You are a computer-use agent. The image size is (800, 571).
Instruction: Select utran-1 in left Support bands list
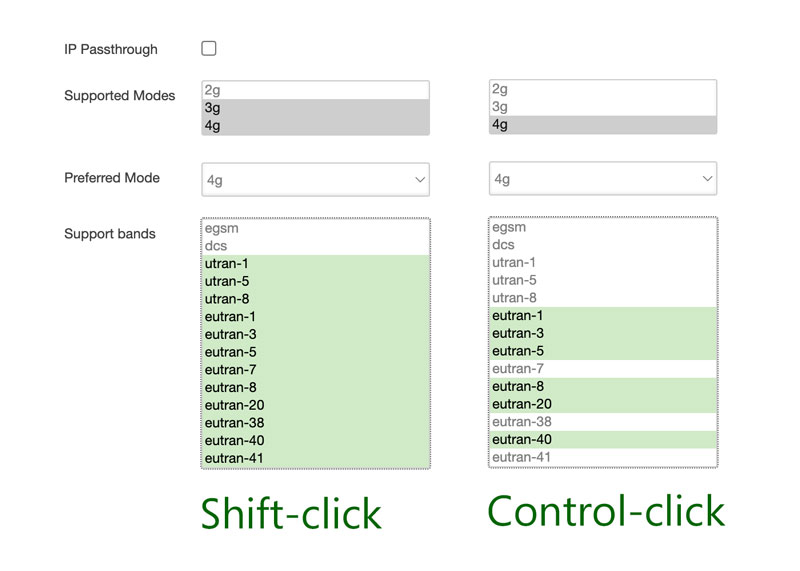tap(315, 264)
